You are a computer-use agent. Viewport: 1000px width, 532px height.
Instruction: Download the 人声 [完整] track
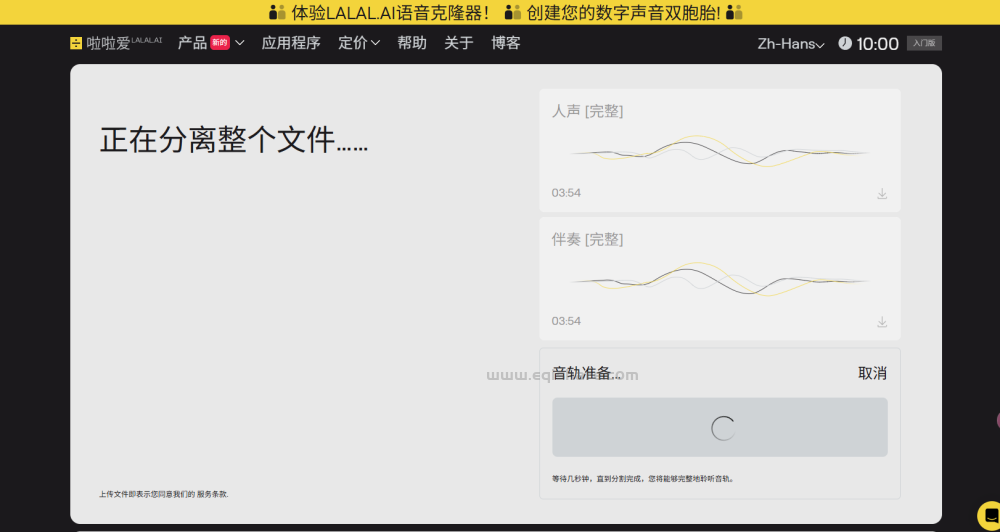(x=881, y=193)
